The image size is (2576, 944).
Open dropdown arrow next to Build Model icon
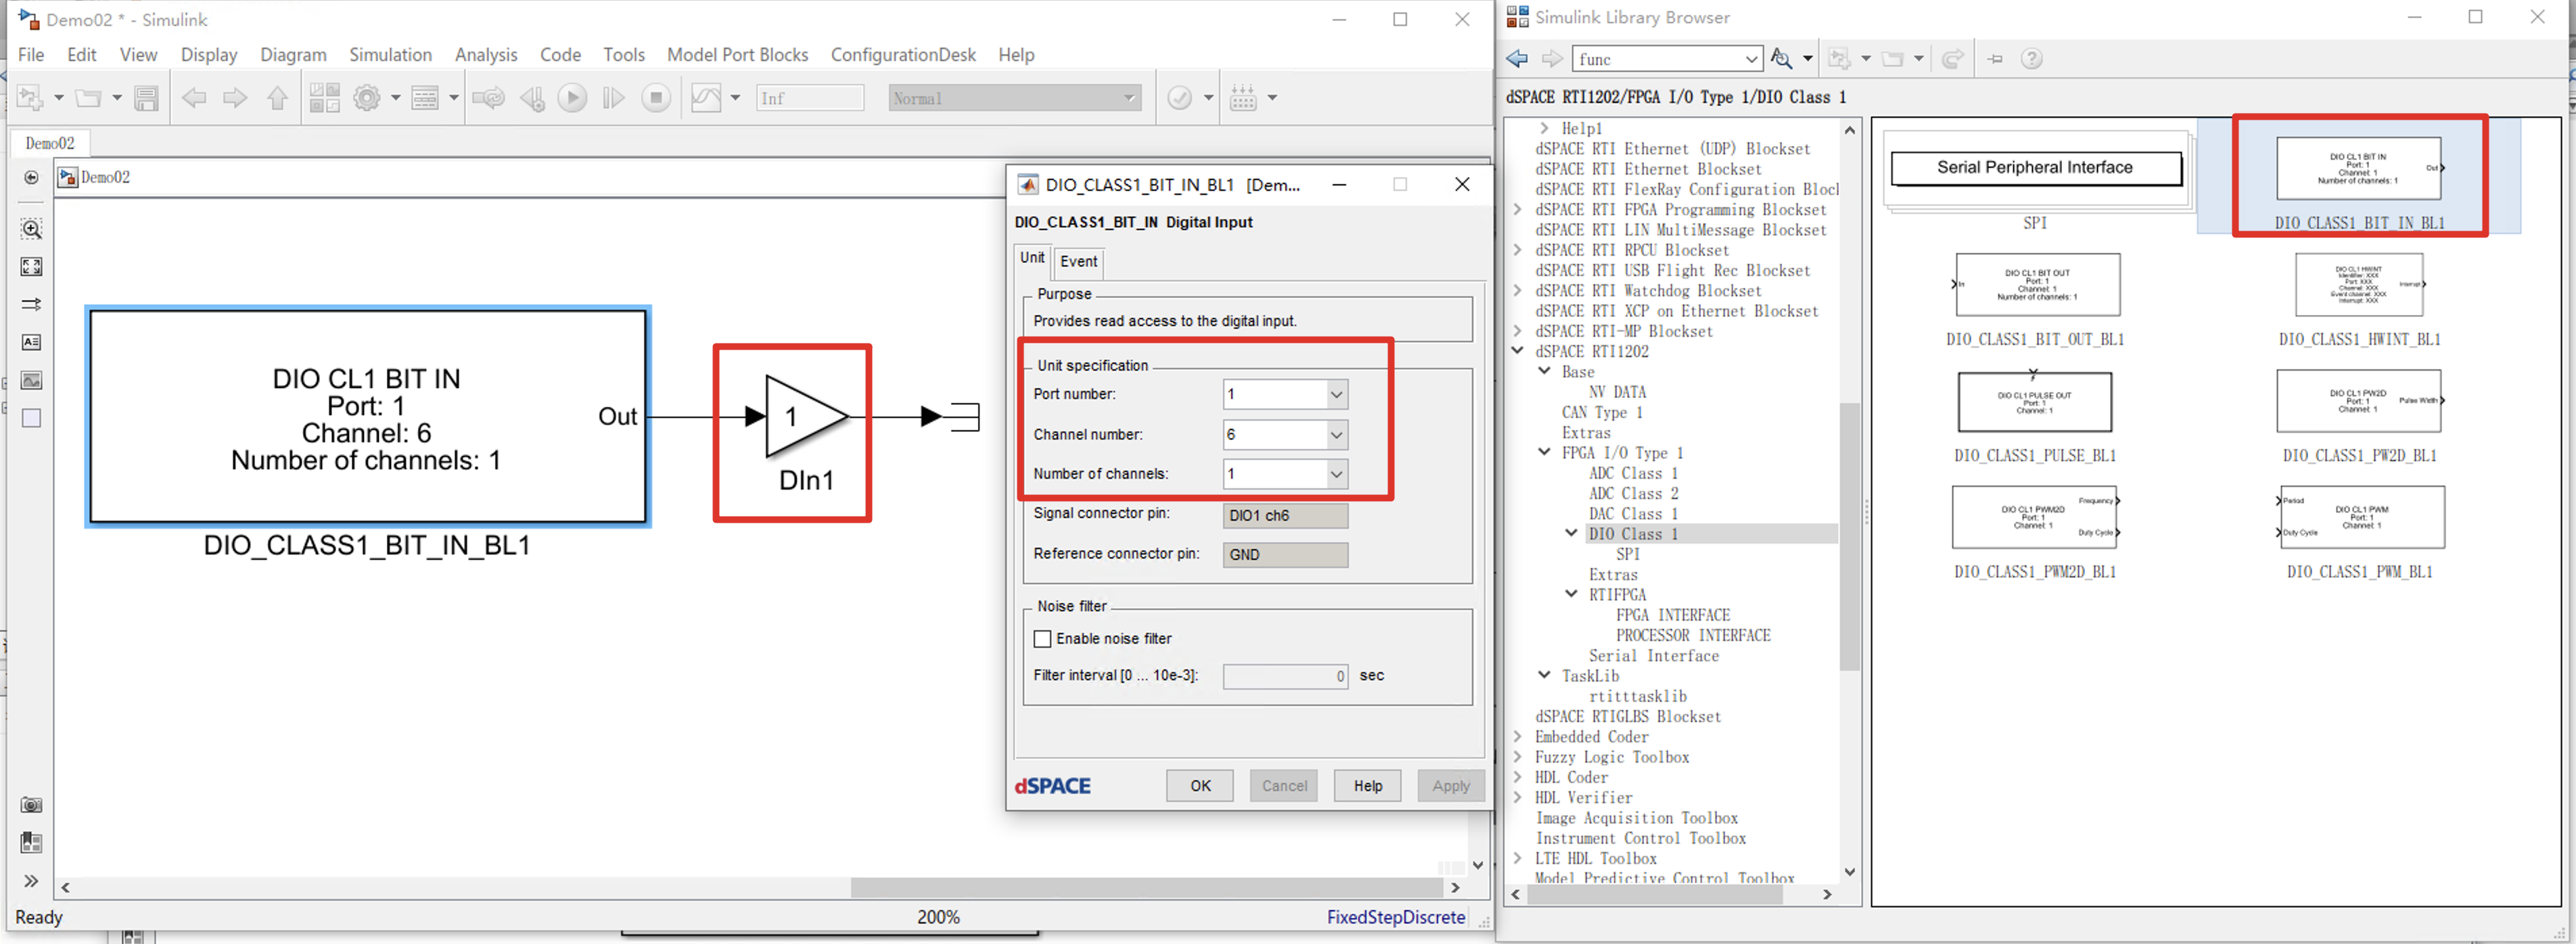pos(1272,98)
